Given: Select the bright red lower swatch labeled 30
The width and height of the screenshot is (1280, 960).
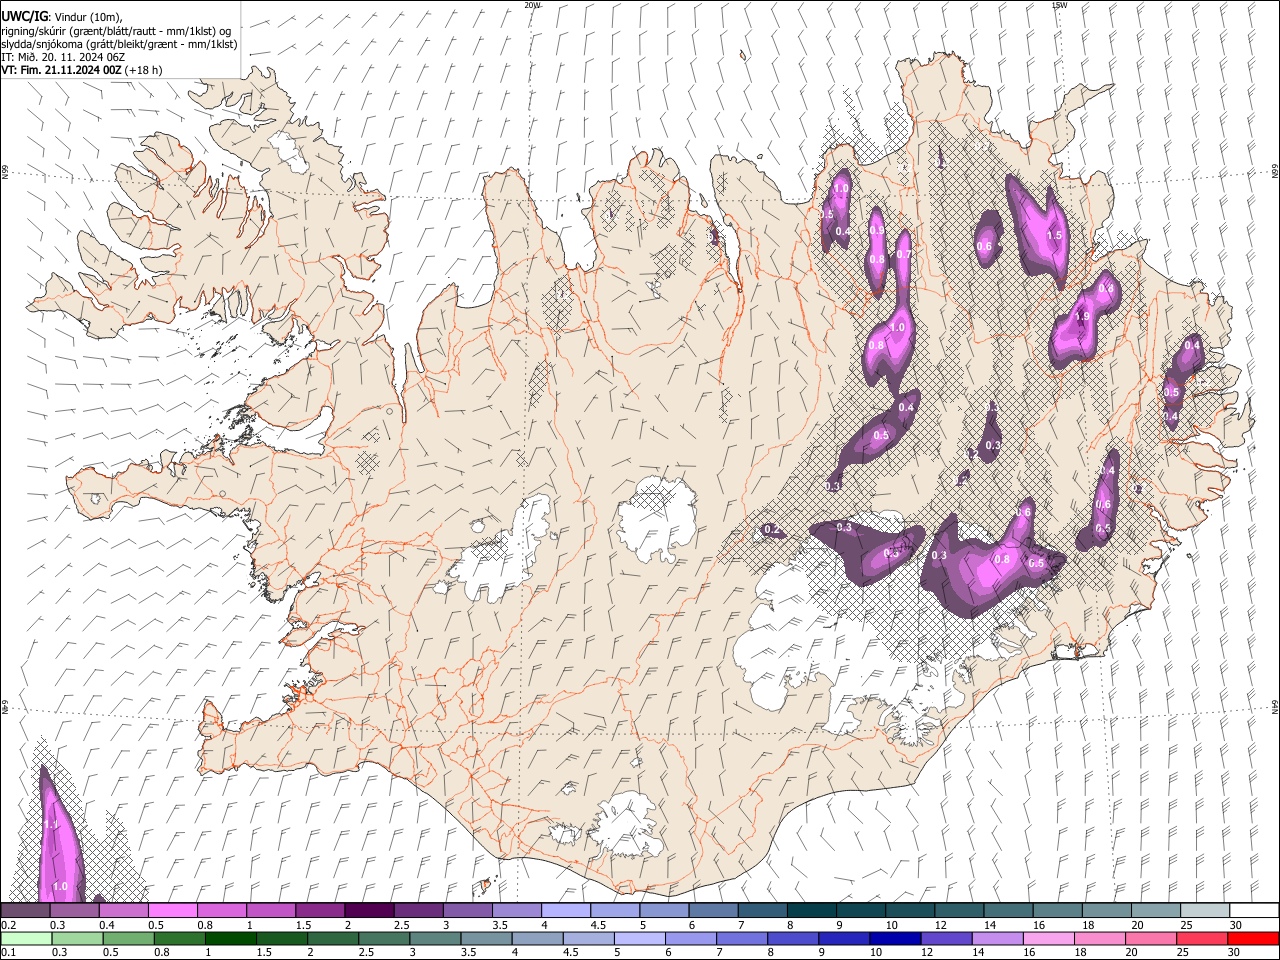Looking at the screenshot, I should tap(1252, 939).
